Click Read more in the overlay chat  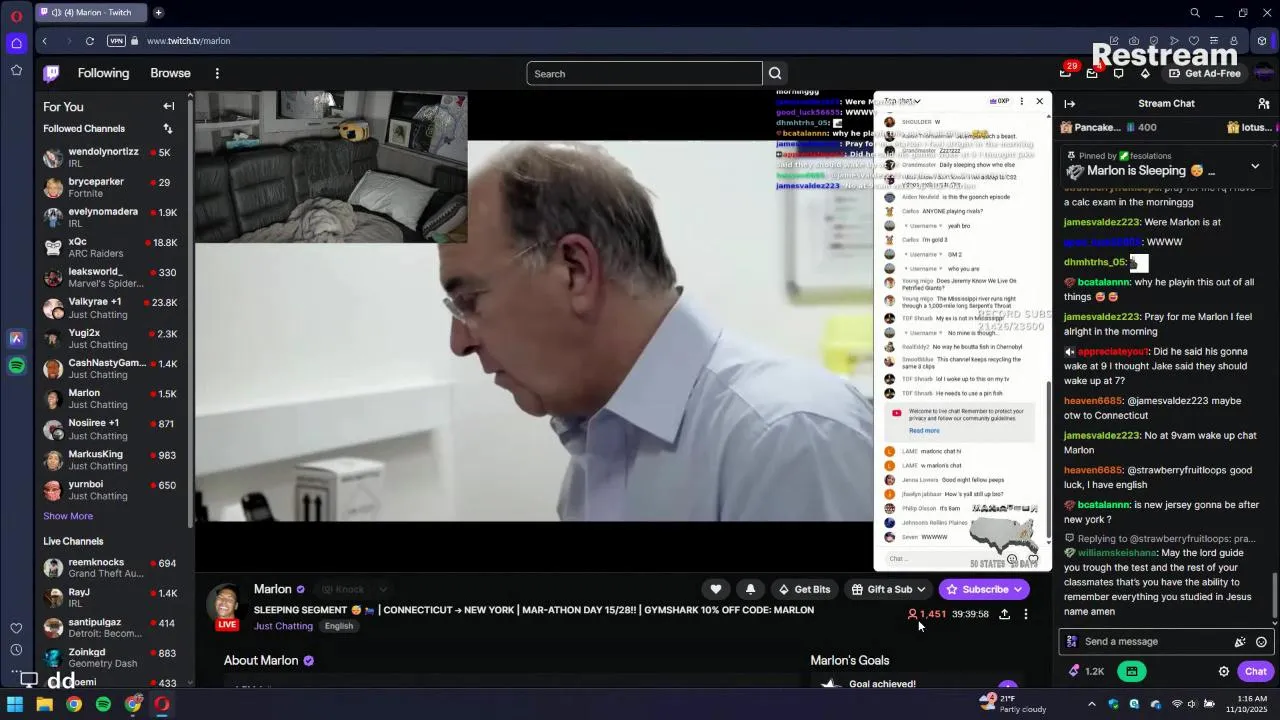pos(924,431)
